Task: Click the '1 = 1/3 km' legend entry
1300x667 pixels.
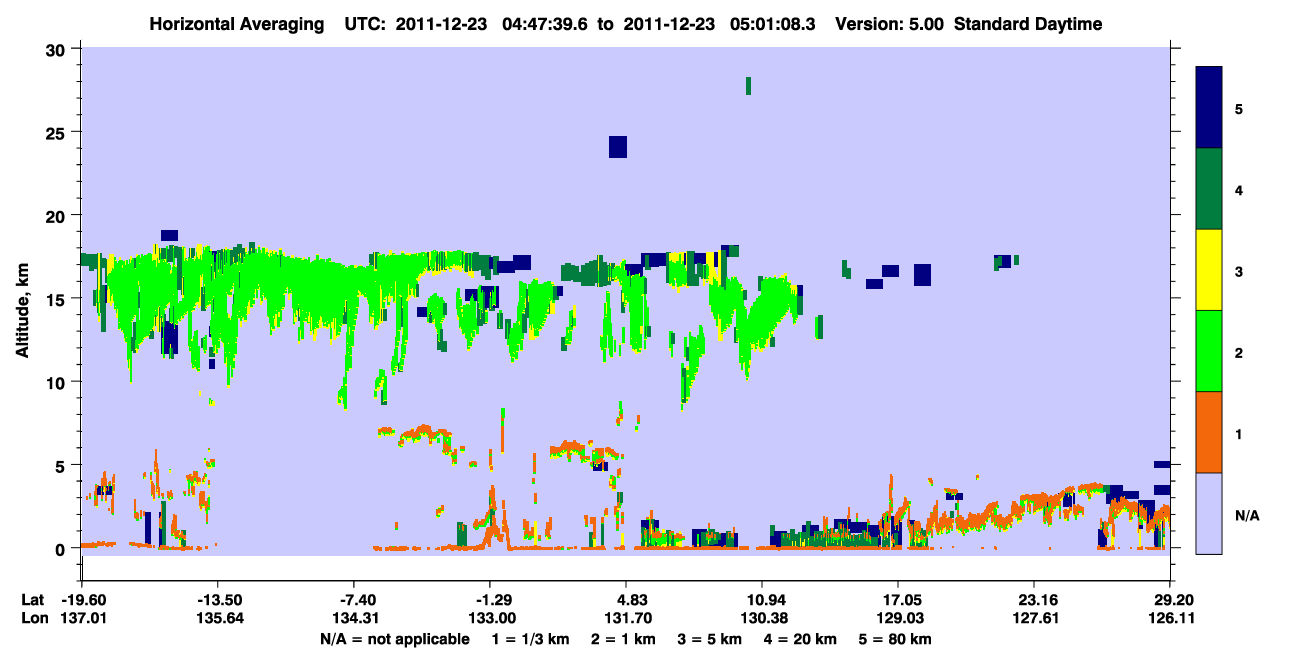Action: (x=529, y=639)
